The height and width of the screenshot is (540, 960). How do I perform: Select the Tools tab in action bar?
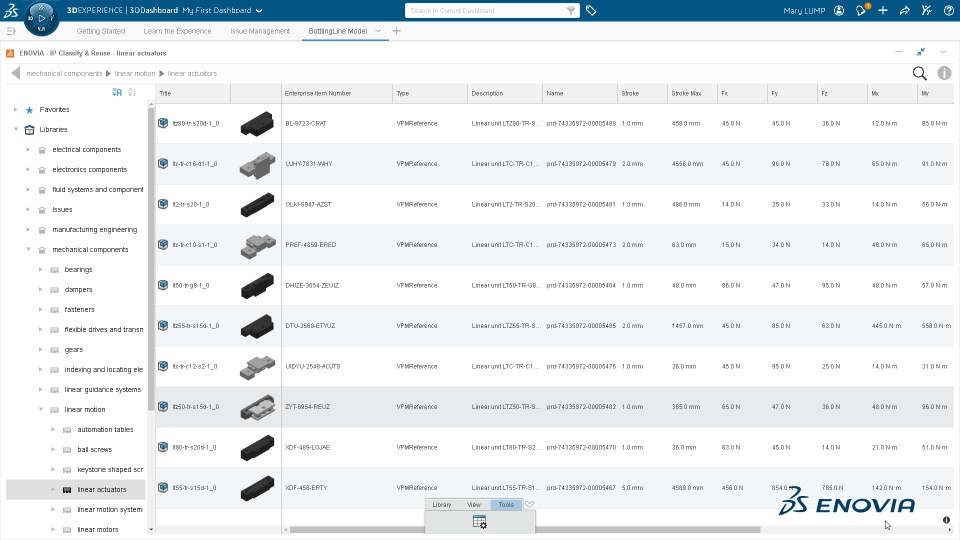click(x=506, y=504)
